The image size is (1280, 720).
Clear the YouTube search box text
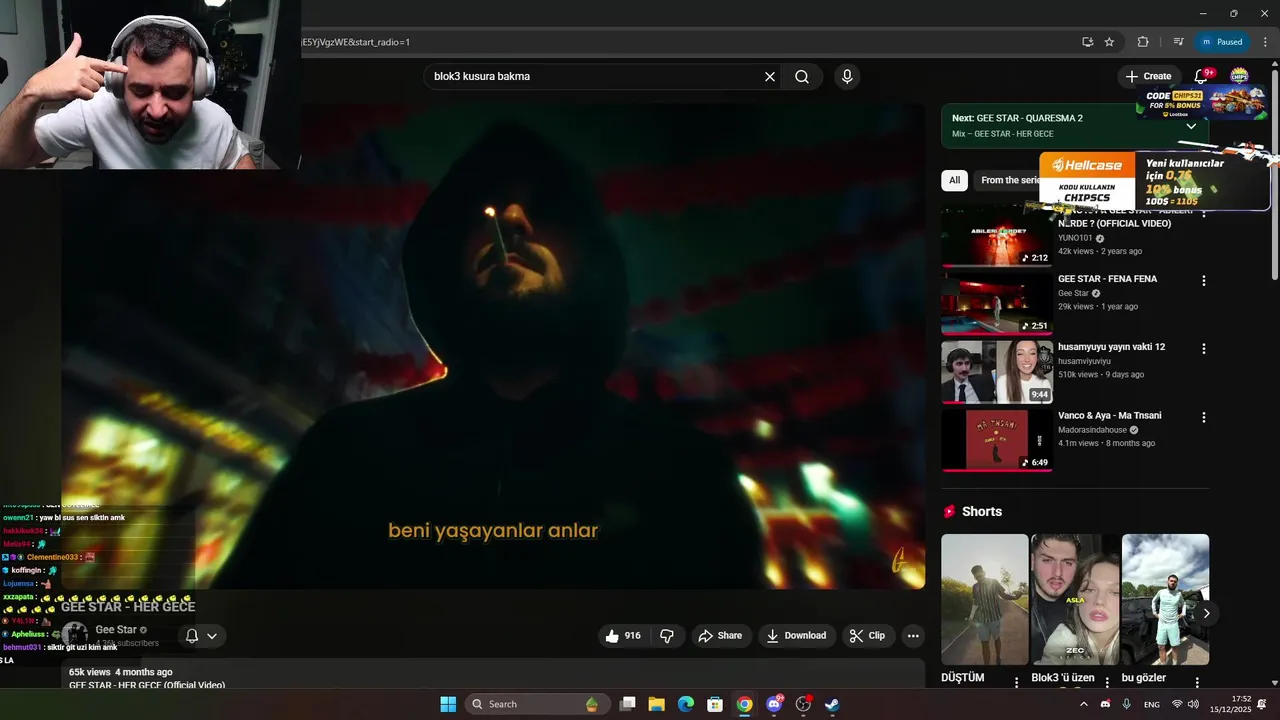[770, 76]
